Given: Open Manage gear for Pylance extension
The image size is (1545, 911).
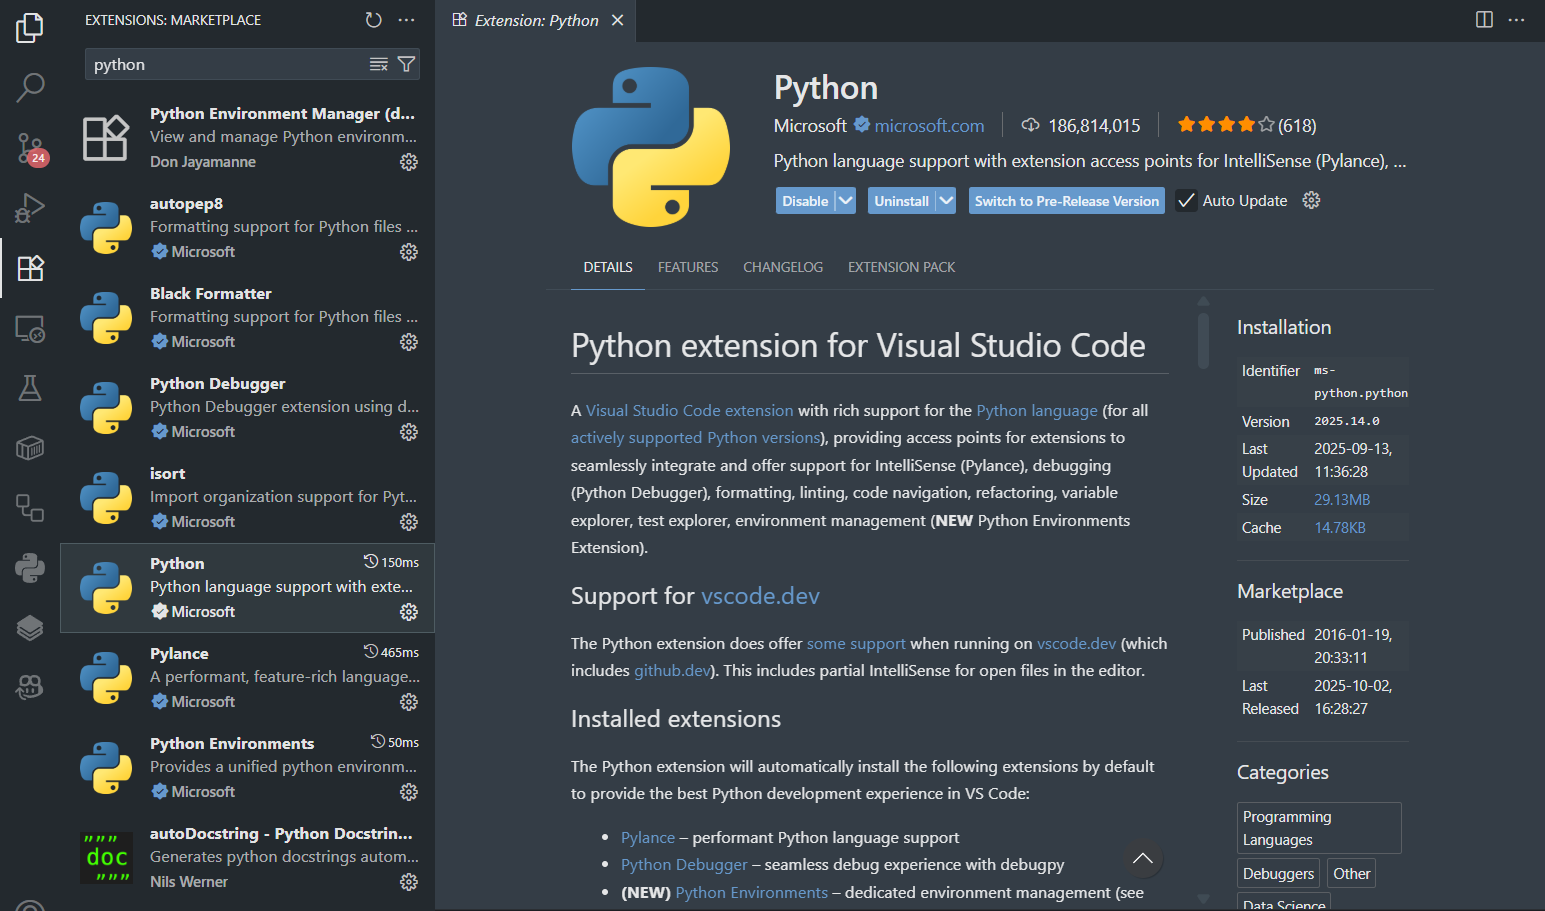Looking at the screenshot, I should click(409, 702).
